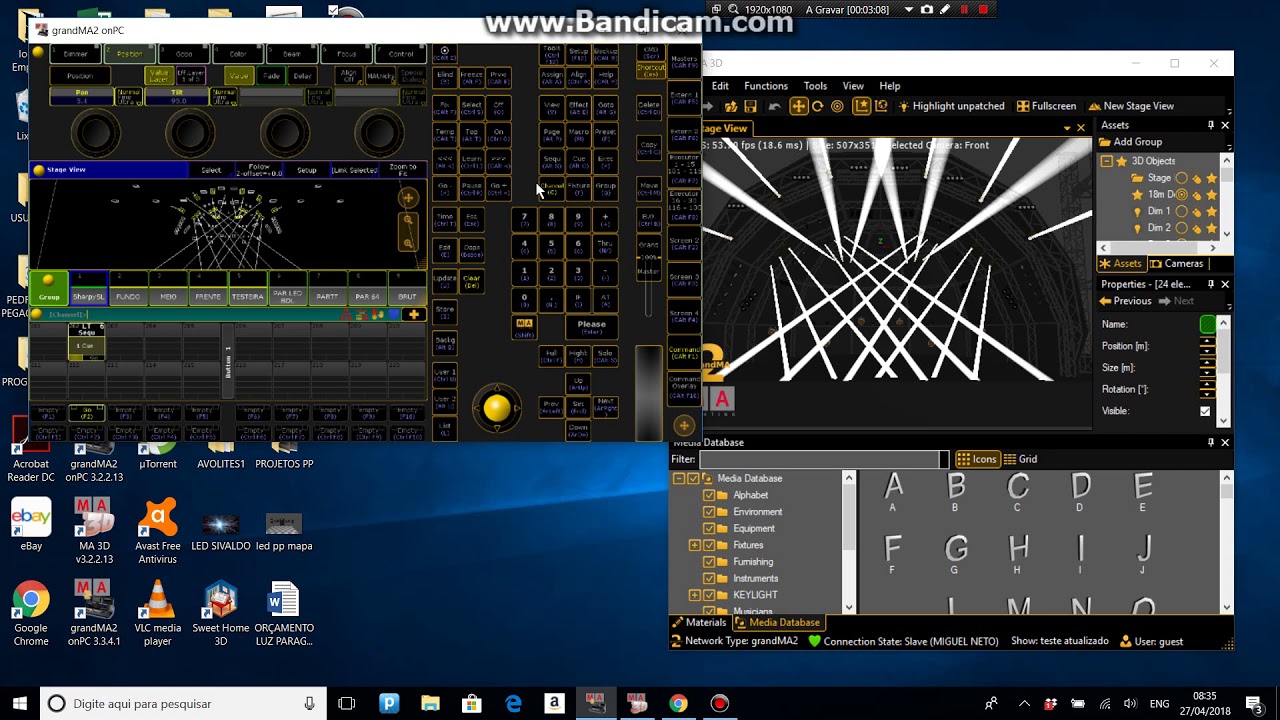Collapse the 3D Objects tree node

pos(1106,161)
